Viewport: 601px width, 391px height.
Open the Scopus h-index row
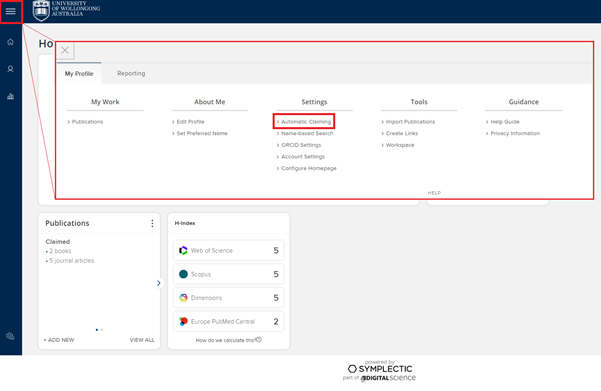(229, 274)
